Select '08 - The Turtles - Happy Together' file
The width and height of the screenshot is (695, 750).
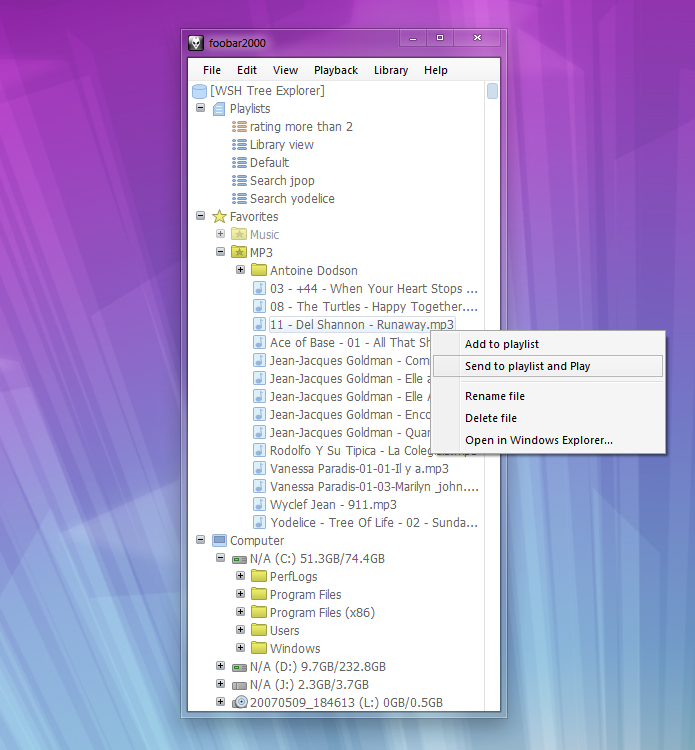374,307
